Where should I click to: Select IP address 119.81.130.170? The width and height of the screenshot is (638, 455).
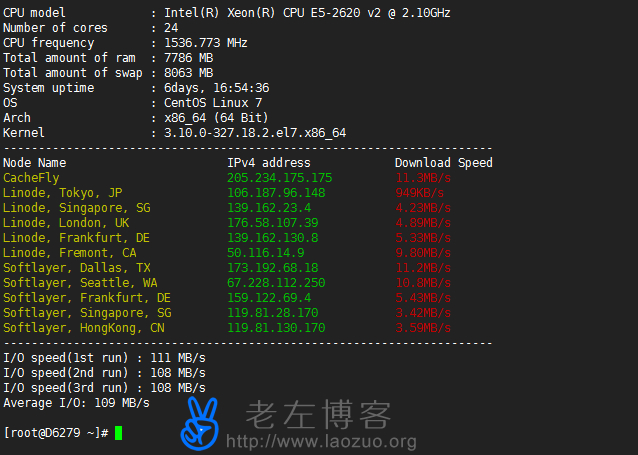coord(276,328)
